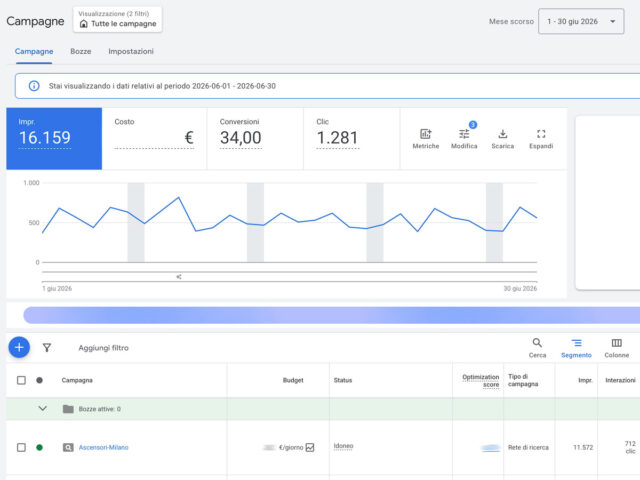Image resolution: width=640 pixels, height=480 pixels.
Task: Click the green status dot of Ascensori-Milano
Action: (39, 447)
